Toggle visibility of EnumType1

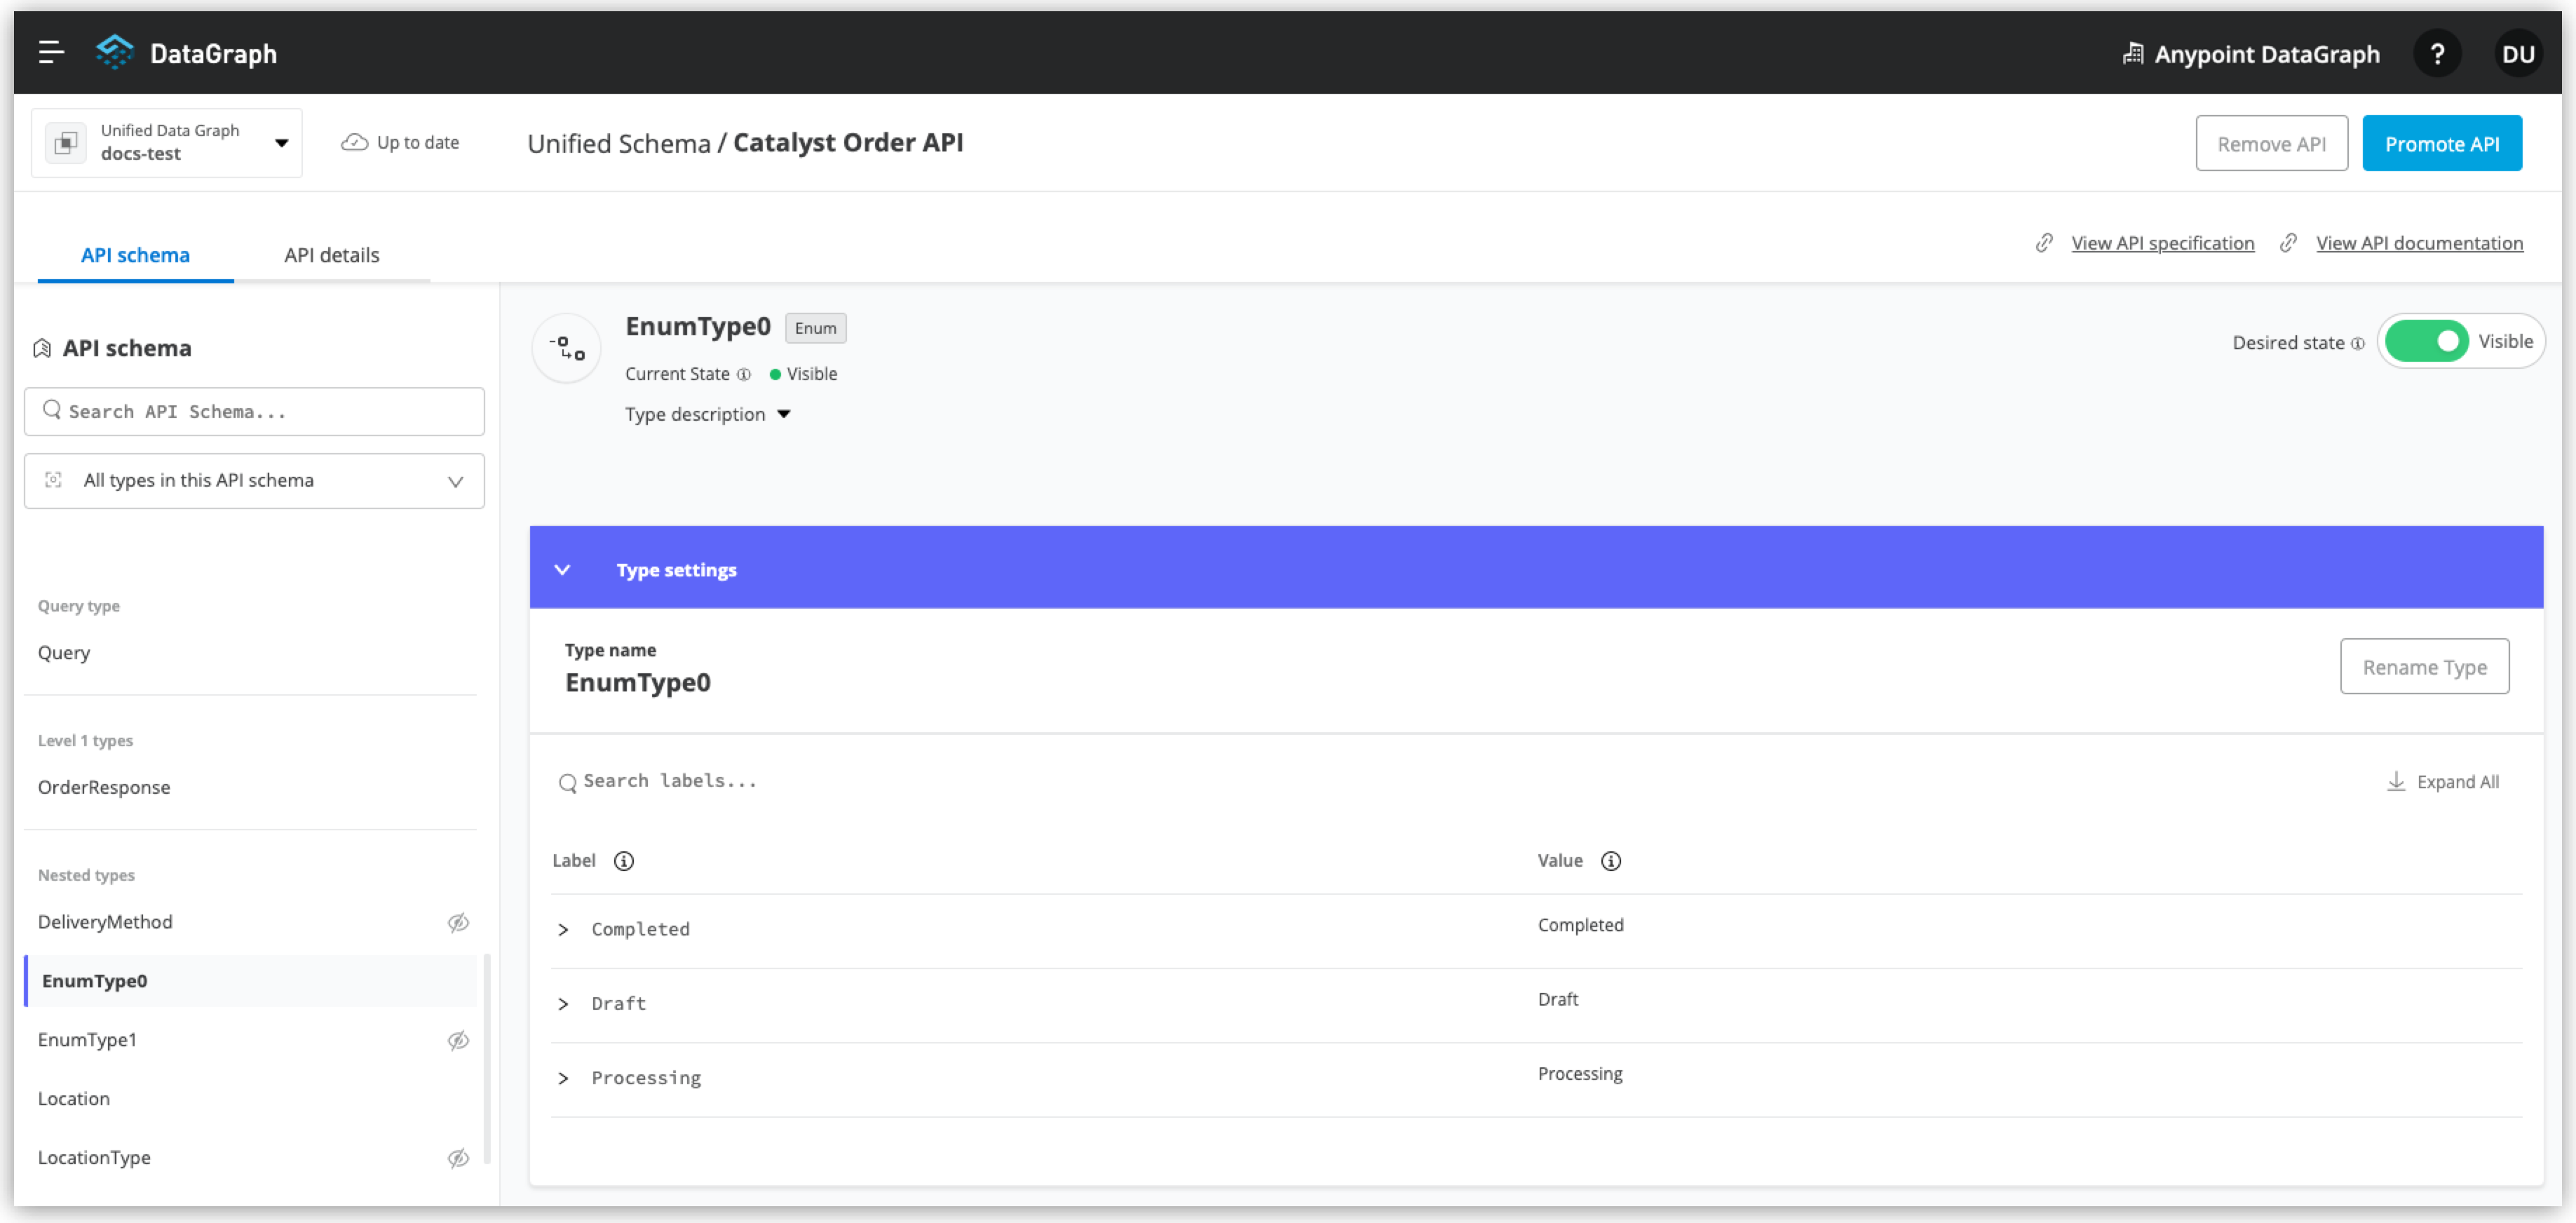tap(459, 1040)
